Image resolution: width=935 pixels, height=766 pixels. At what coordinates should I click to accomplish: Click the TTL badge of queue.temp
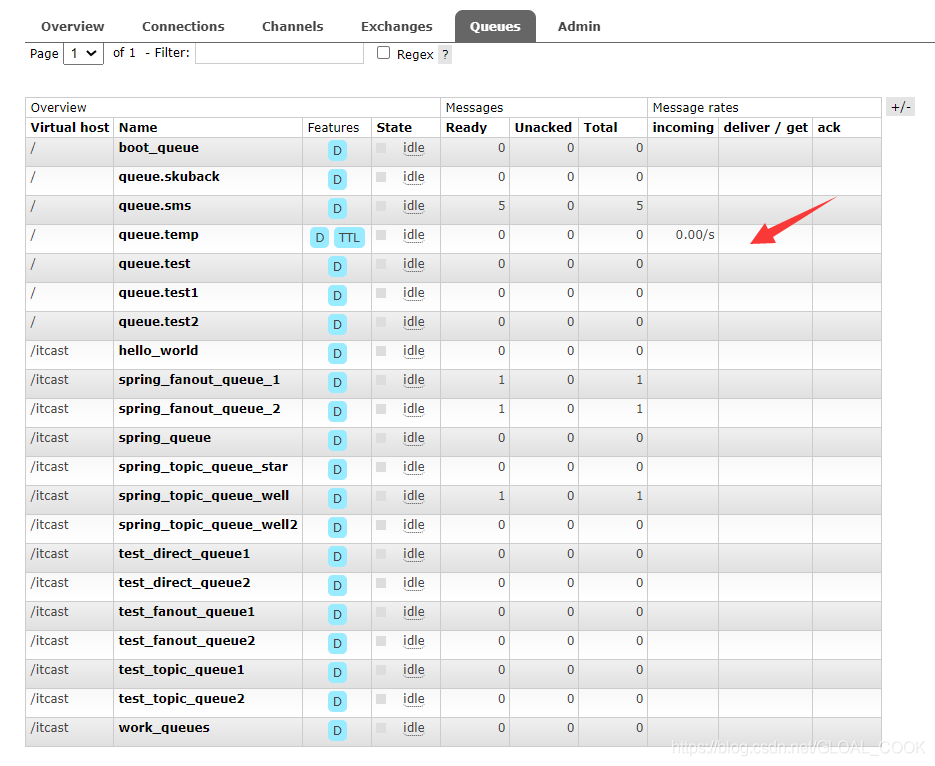[349, 238]
